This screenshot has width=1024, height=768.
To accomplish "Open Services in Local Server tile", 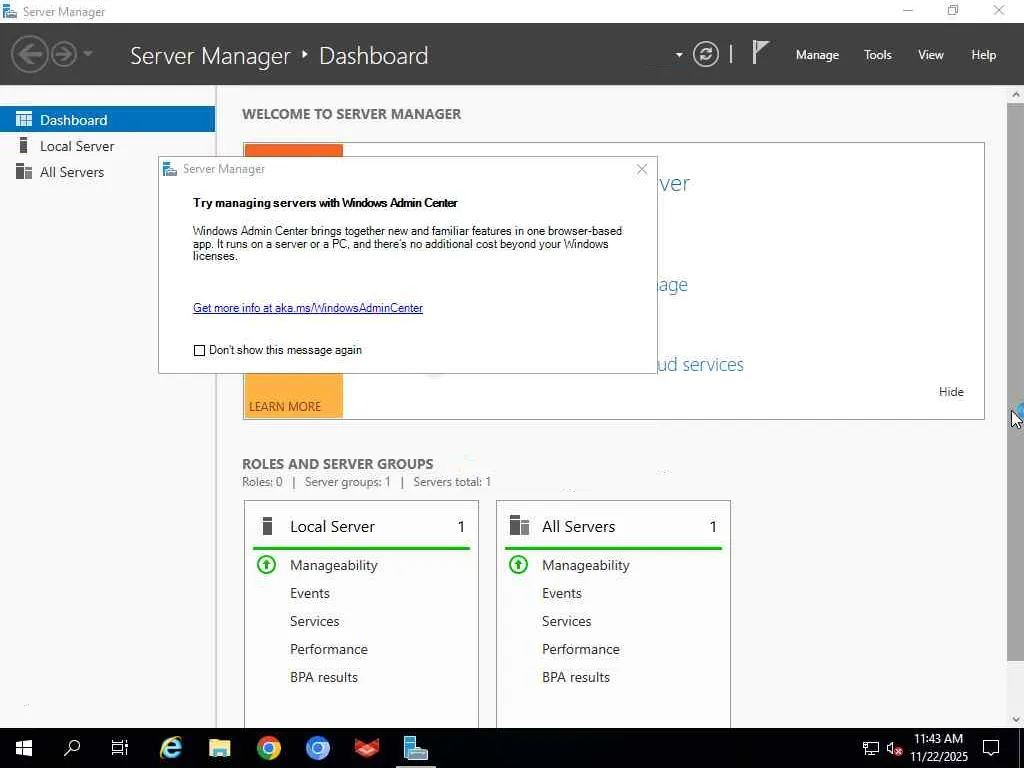I will (x=315, y=621).
